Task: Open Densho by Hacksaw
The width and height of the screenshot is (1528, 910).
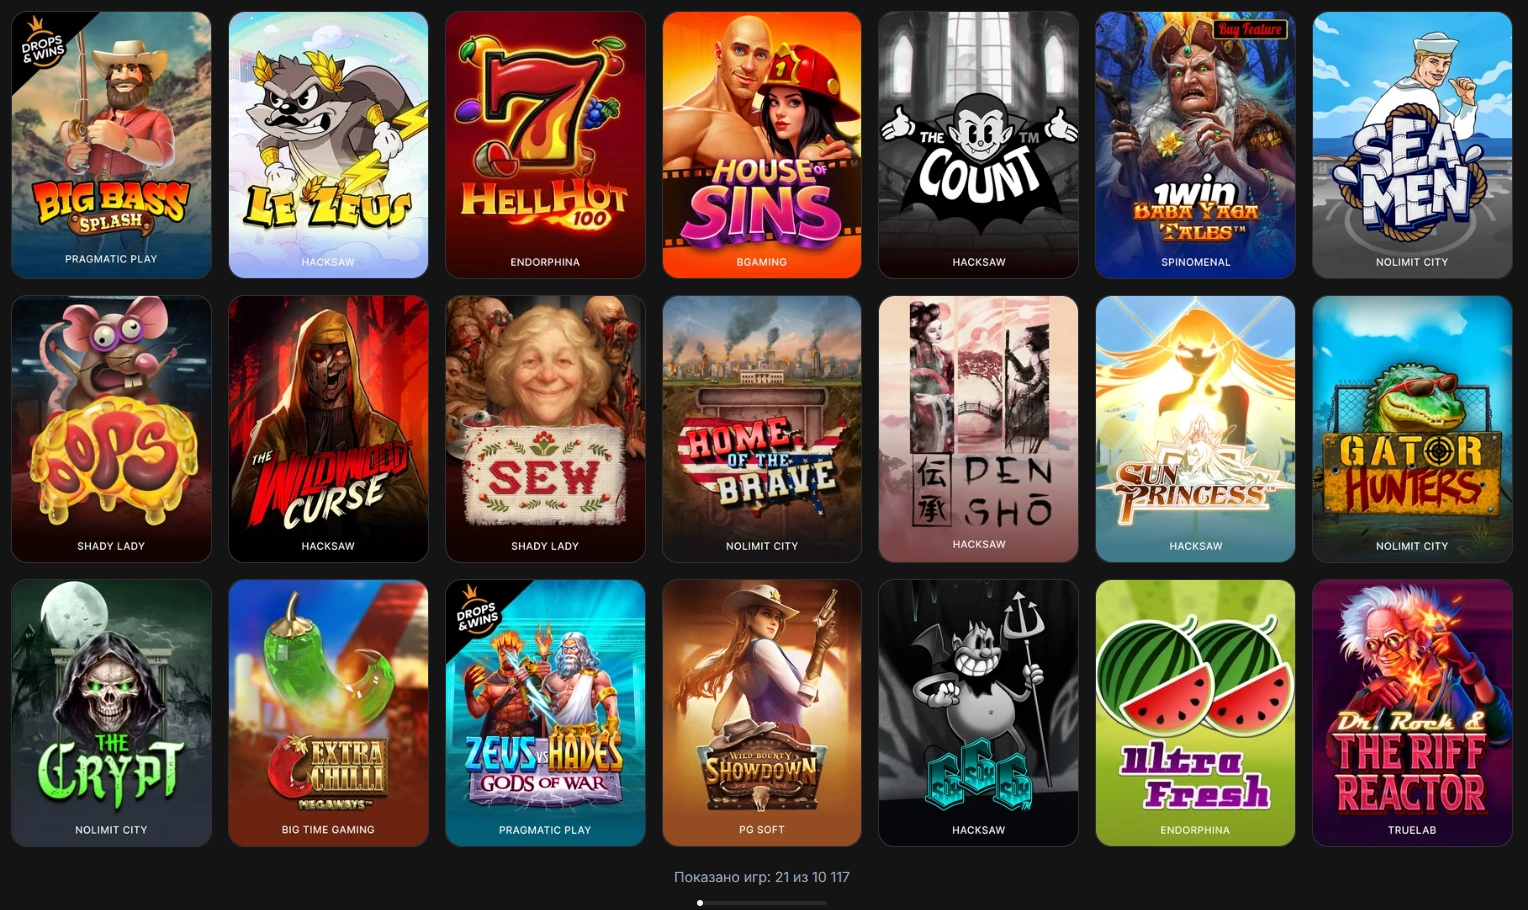Action: [979, 429]
